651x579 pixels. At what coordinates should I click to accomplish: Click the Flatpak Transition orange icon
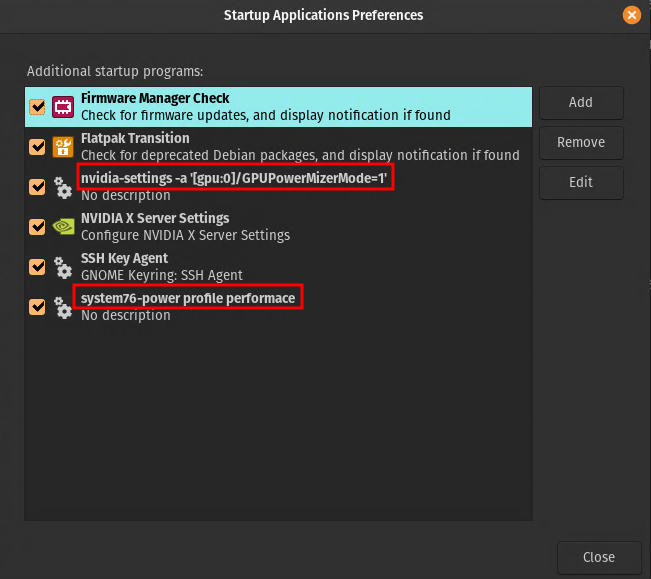pyautogui.click(x=63, y=147)
